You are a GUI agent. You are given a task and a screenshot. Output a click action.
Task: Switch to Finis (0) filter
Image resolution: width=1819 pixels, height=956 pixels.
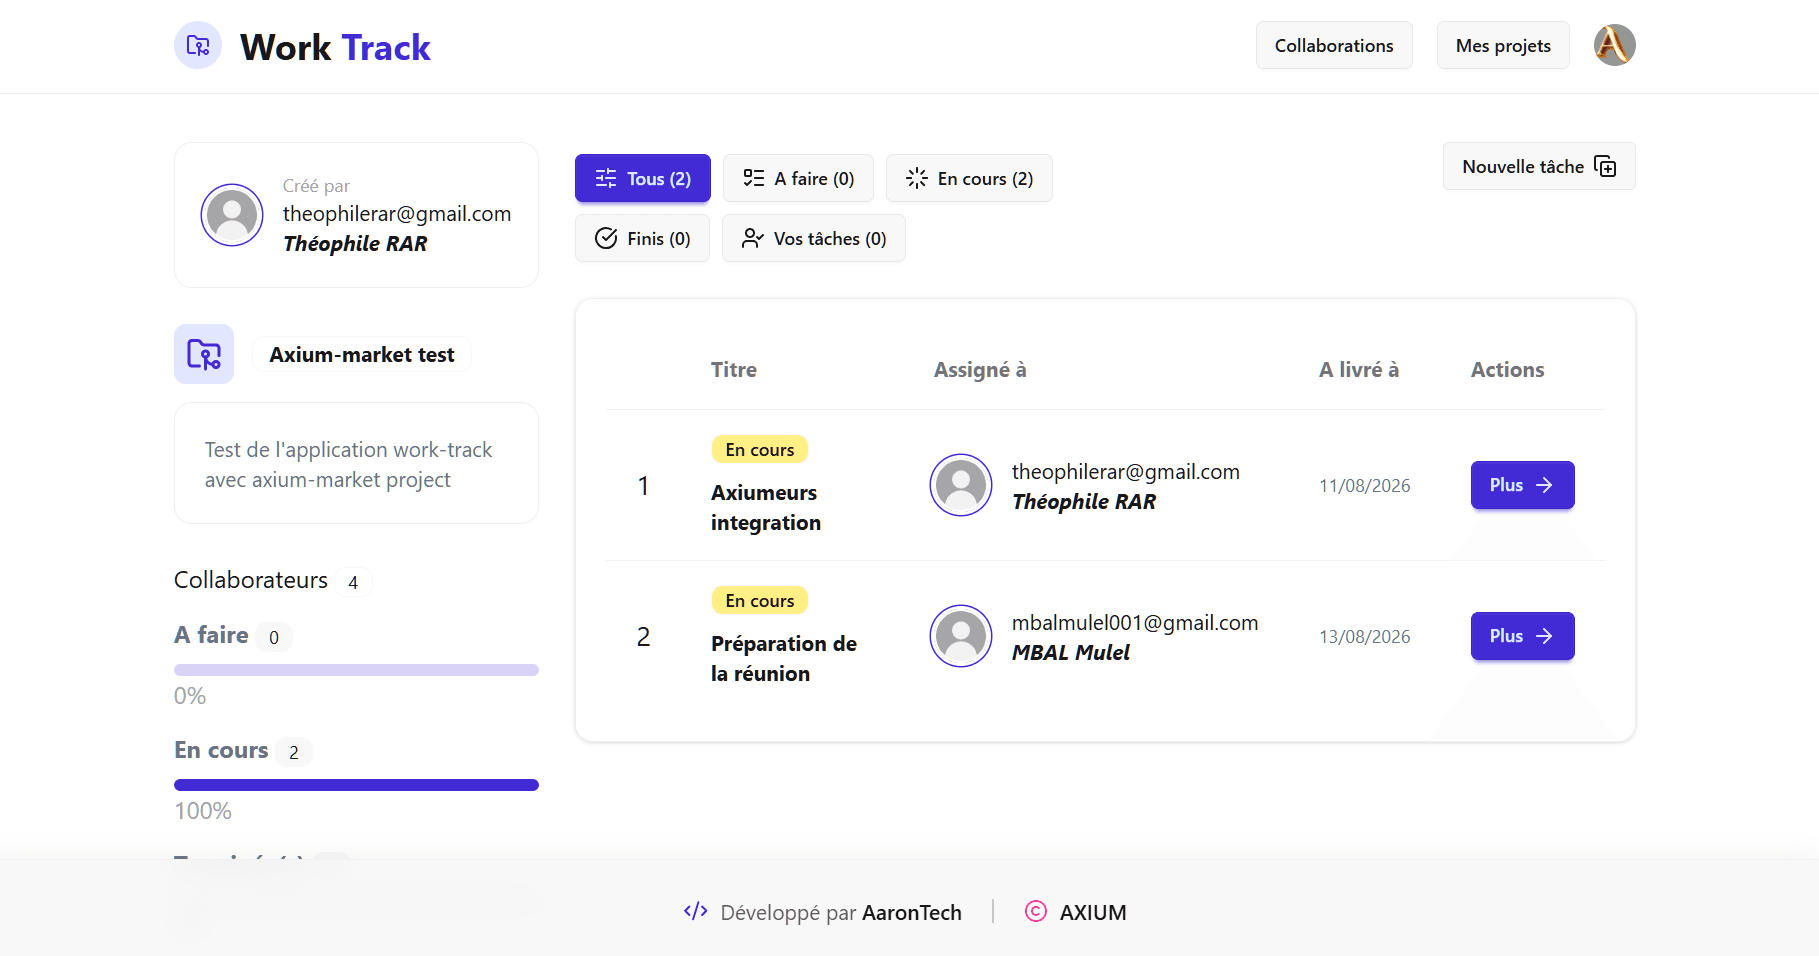coord(642,238)
